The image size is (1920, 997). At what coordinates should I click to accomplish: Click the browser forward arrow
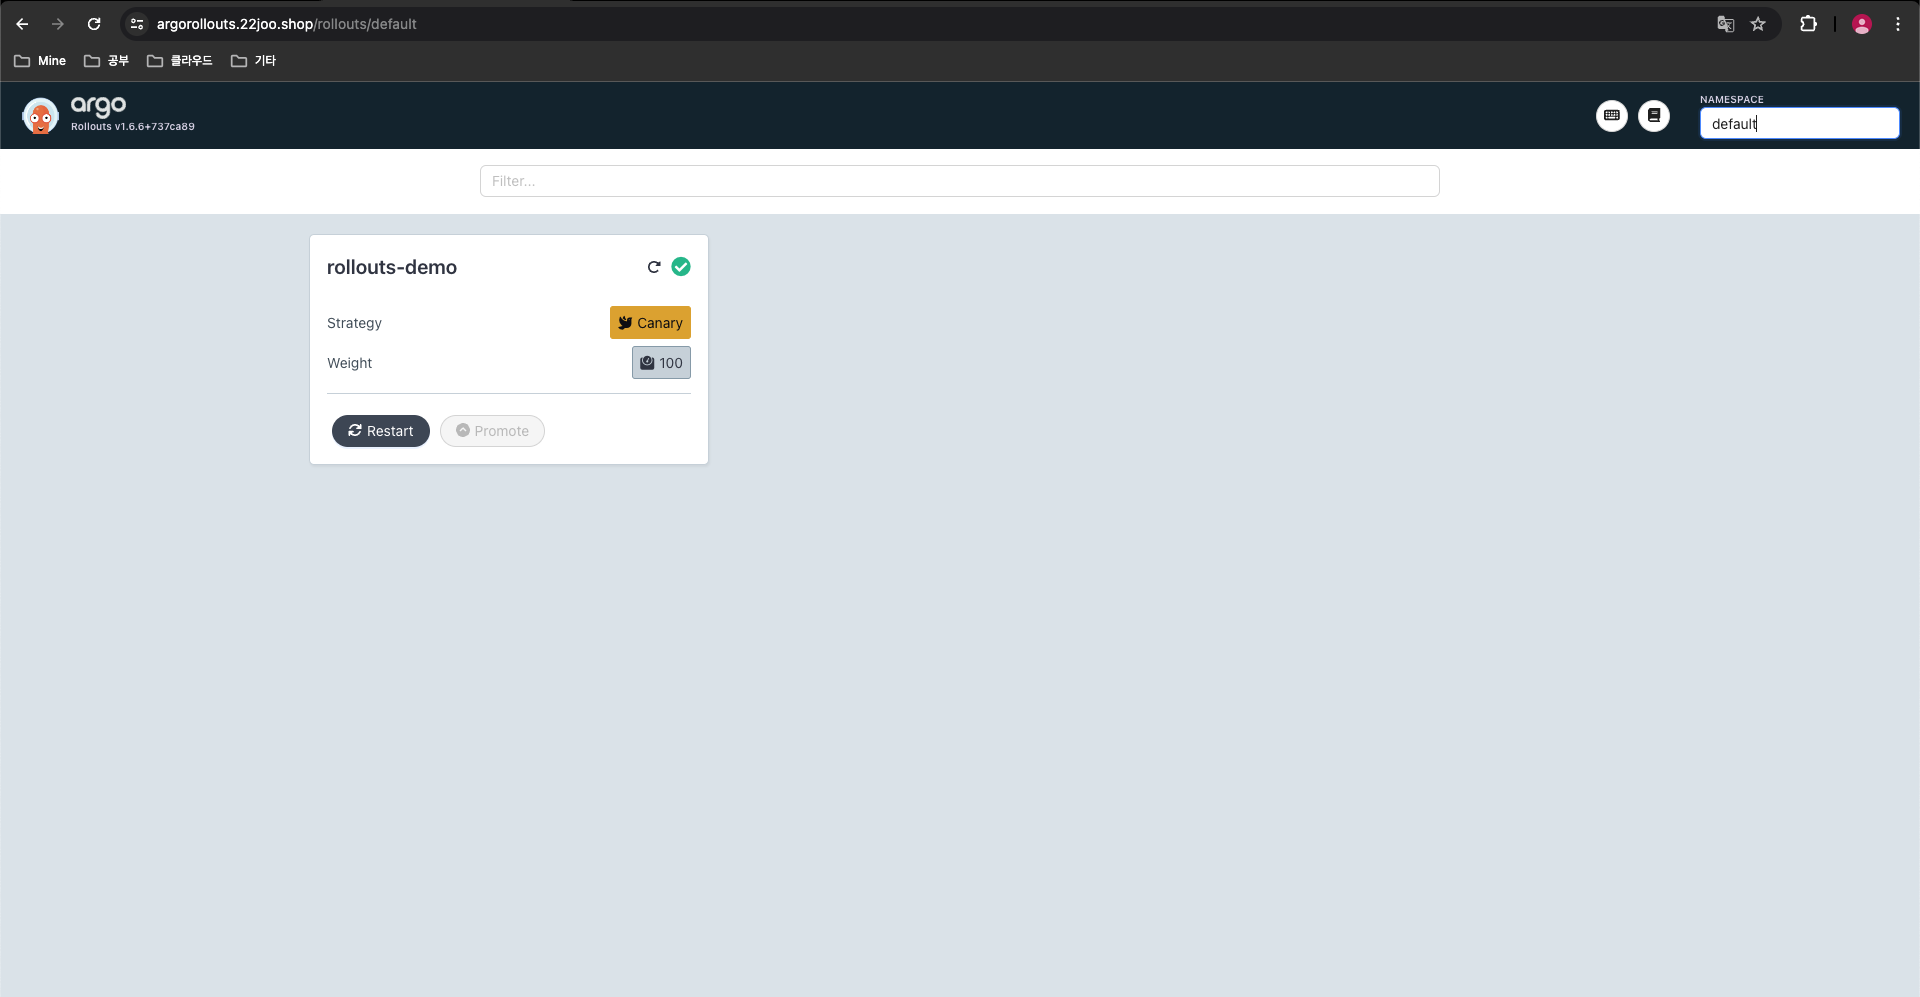tap(58, 24)
